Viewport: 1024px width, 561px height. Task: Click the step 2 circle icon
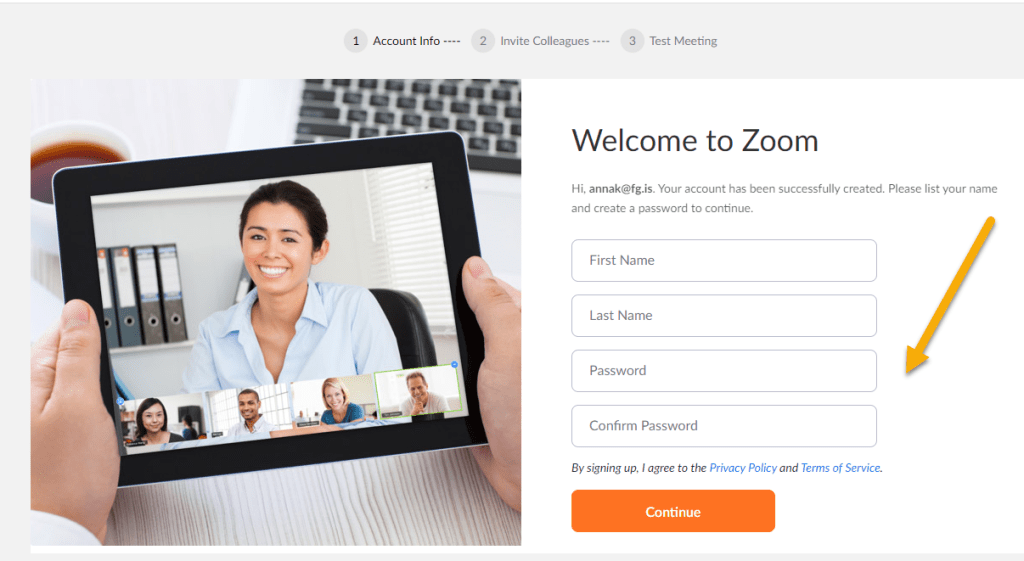pyautogui.click(x=483, y=41)
